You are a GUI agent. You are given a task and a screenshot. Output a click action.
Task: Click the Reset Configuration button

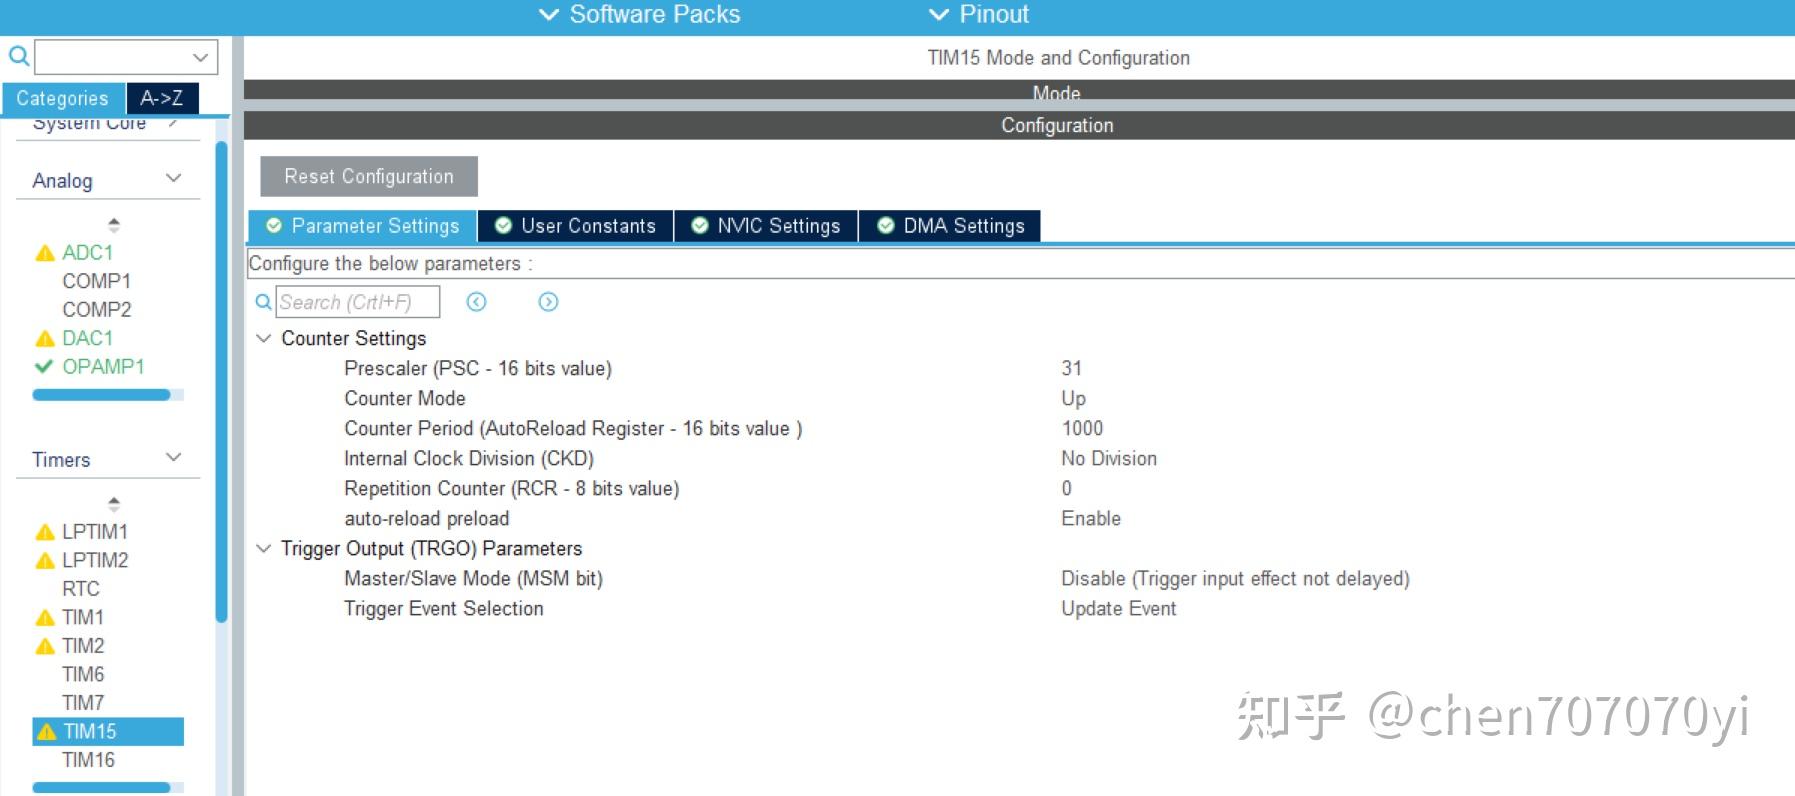coord(368,176)
